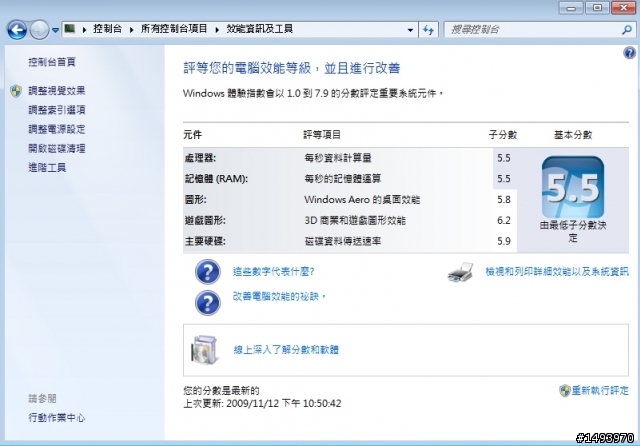
Task: Open 調整索引選項 link
Action: [57, 110]
